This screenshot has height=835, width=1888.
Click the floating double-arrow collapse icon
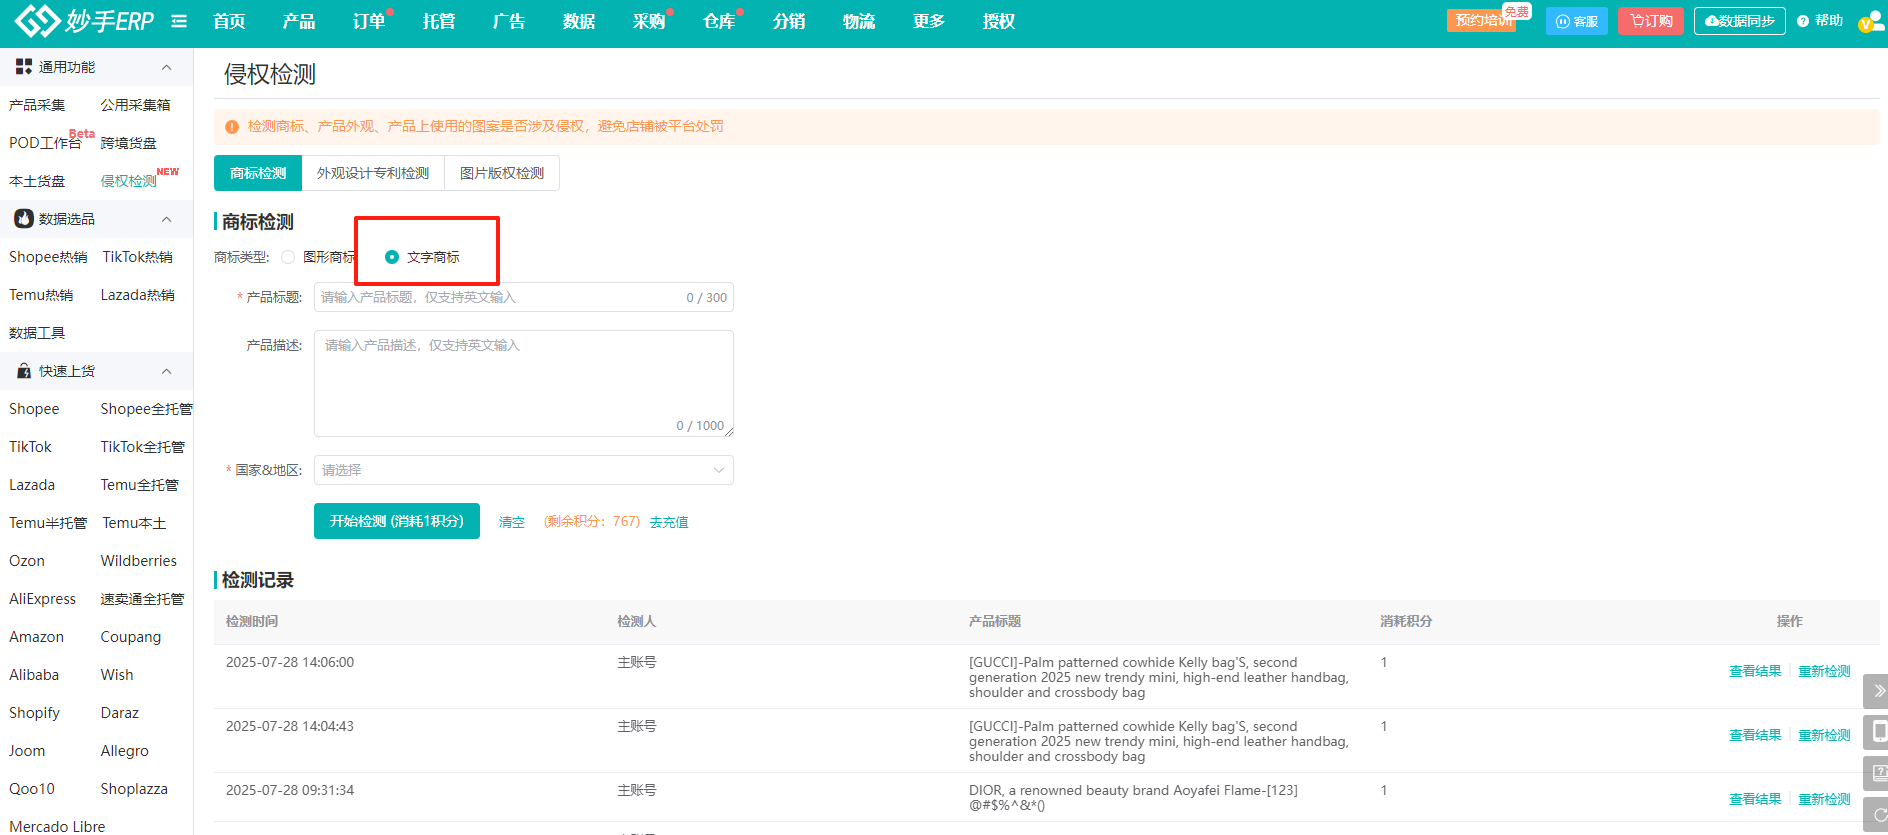(1878, 691)
